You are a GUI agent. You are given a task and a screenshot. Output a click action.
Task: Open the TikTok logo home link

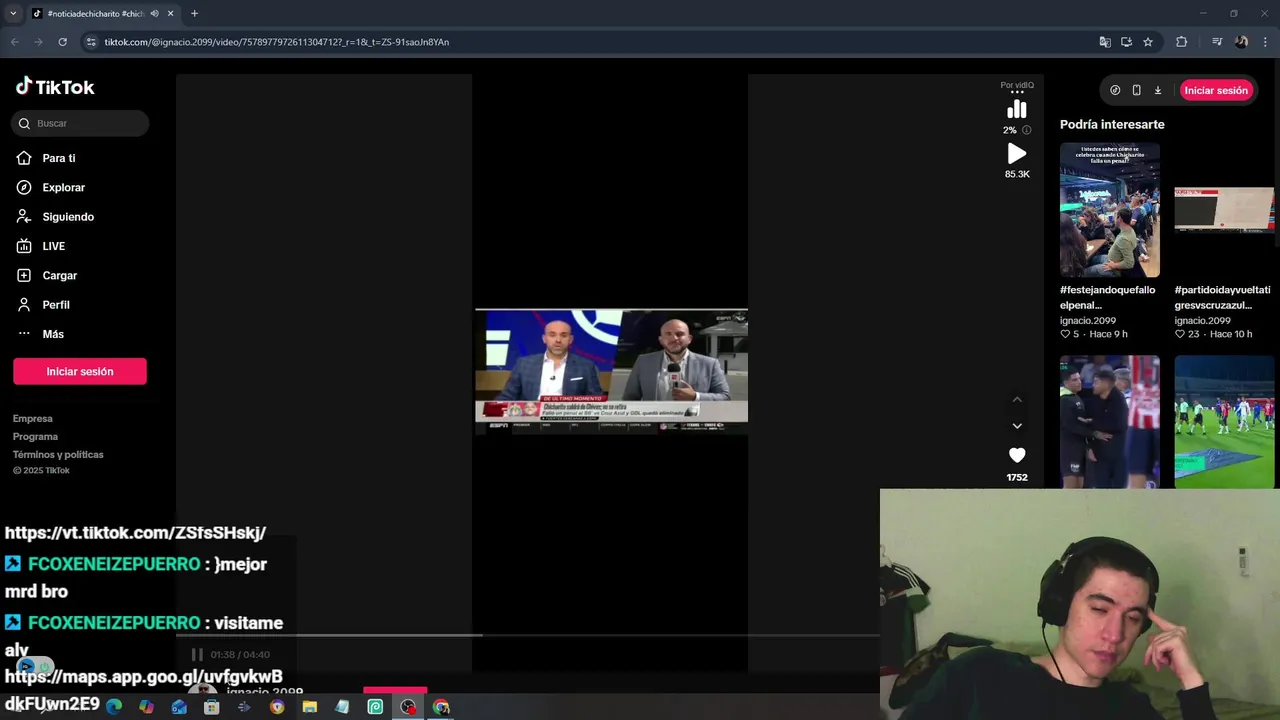click(x=55, y=87)
